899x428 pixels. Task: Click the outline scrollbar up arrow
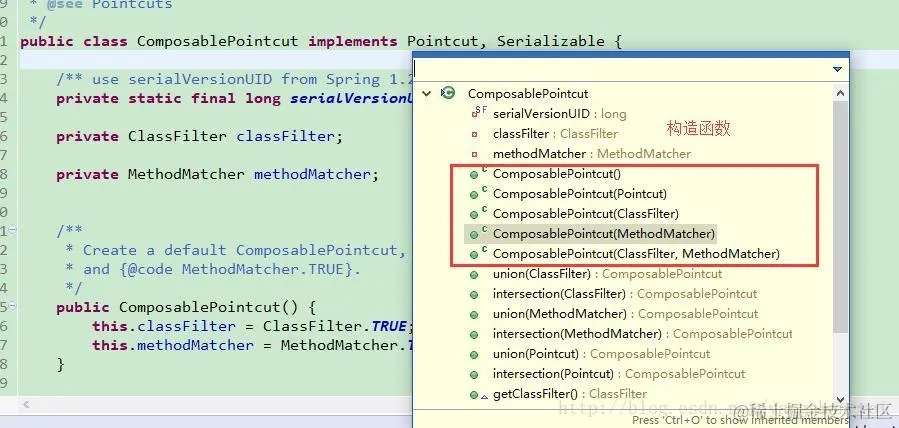click(840, 93)
